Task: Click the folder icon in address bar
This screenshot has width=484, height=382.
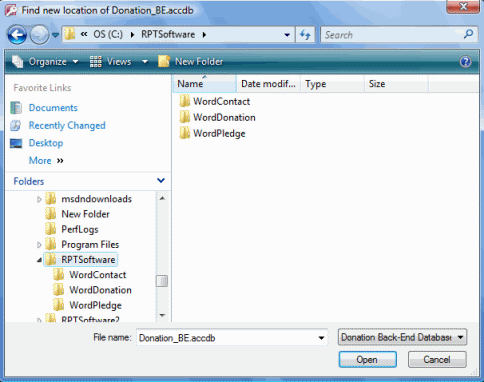Action: coord(70,34)
